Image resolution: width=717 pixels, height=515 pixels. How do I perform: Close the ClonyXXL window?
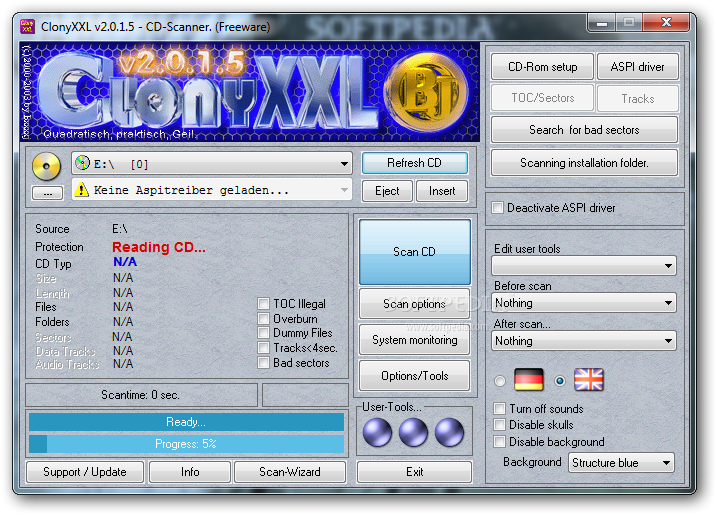(666, 22)
